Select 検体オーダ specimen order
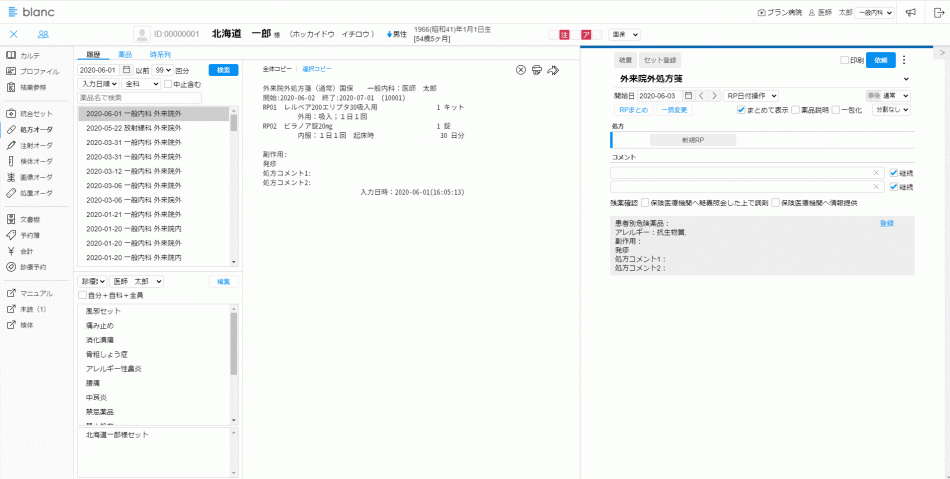Image resolution: width=950 pixels, height=479 pixels. (x=30, y=161)
